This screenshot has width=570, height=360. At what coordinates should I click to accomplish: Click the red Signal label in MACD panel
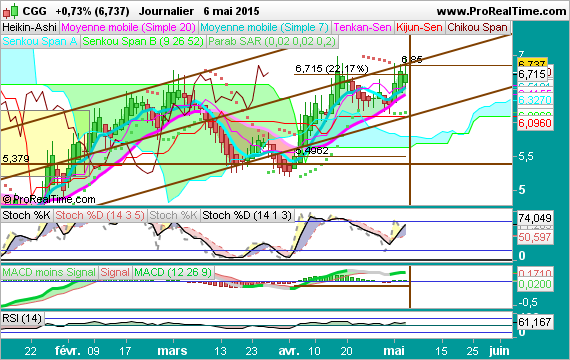click(115, 272)
